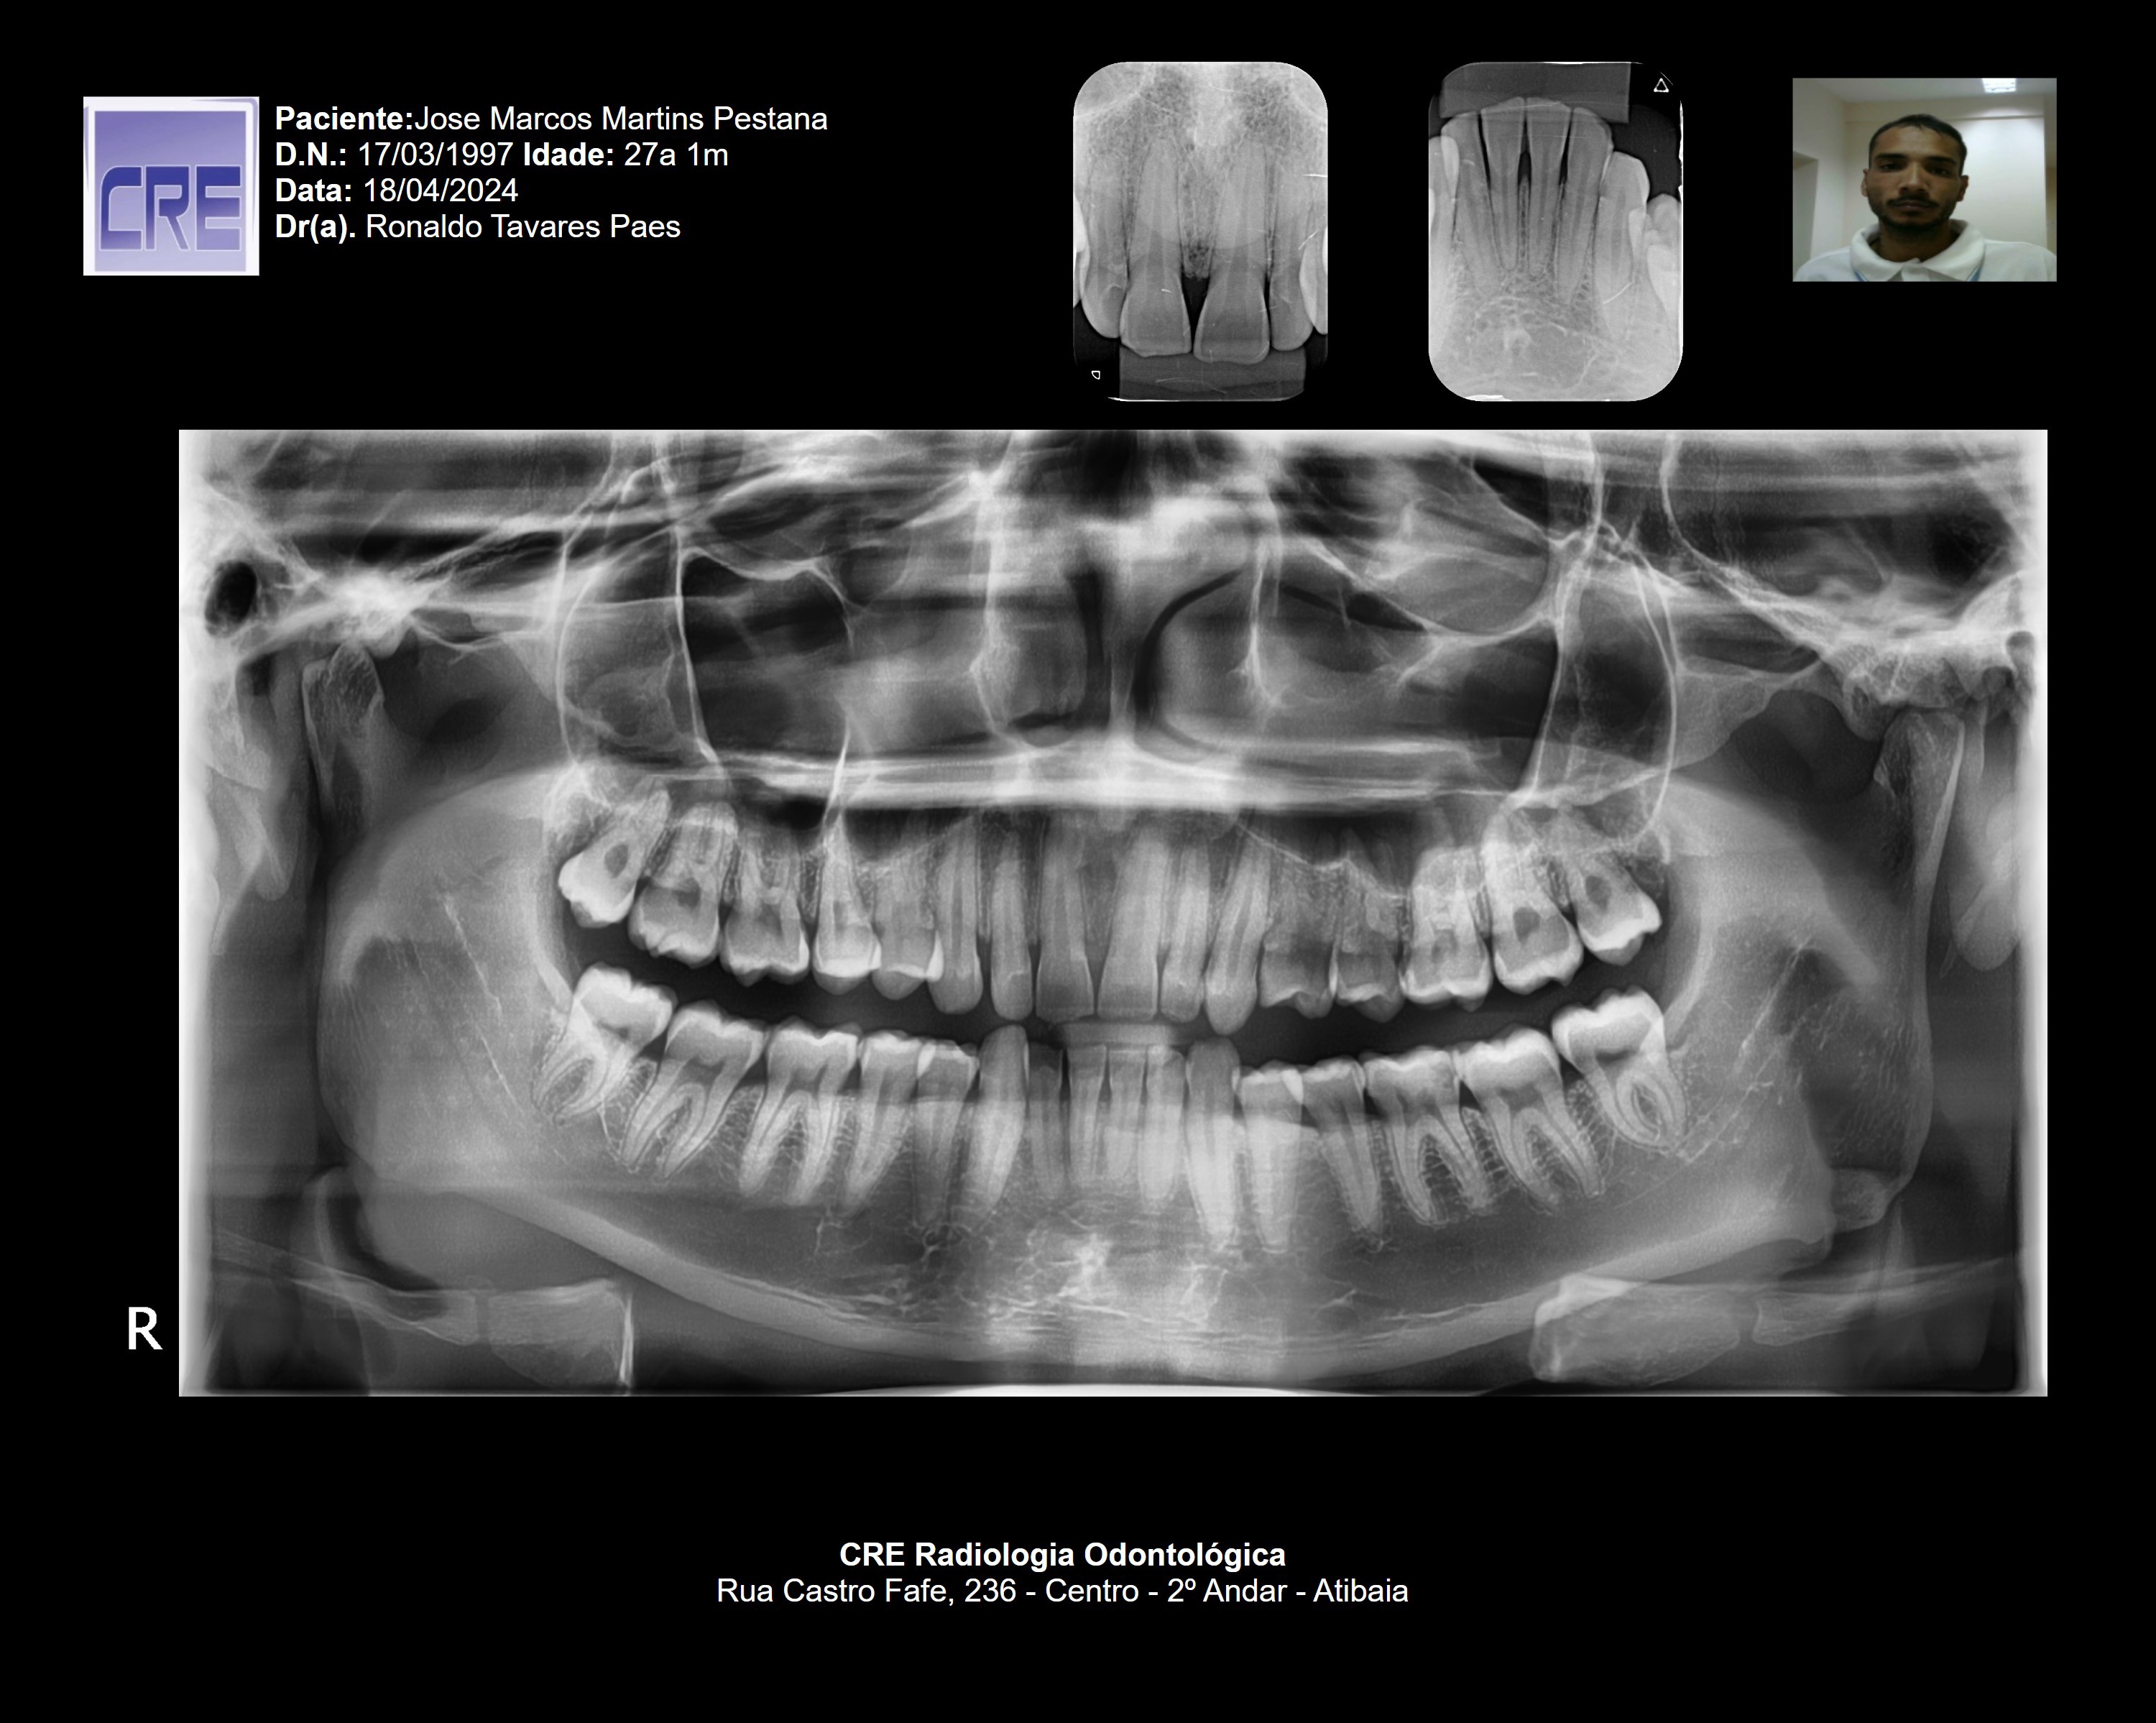Viewport: 2156px width, 1723px height.
Task: Click the D.N. label
Action: pos(311,155)
